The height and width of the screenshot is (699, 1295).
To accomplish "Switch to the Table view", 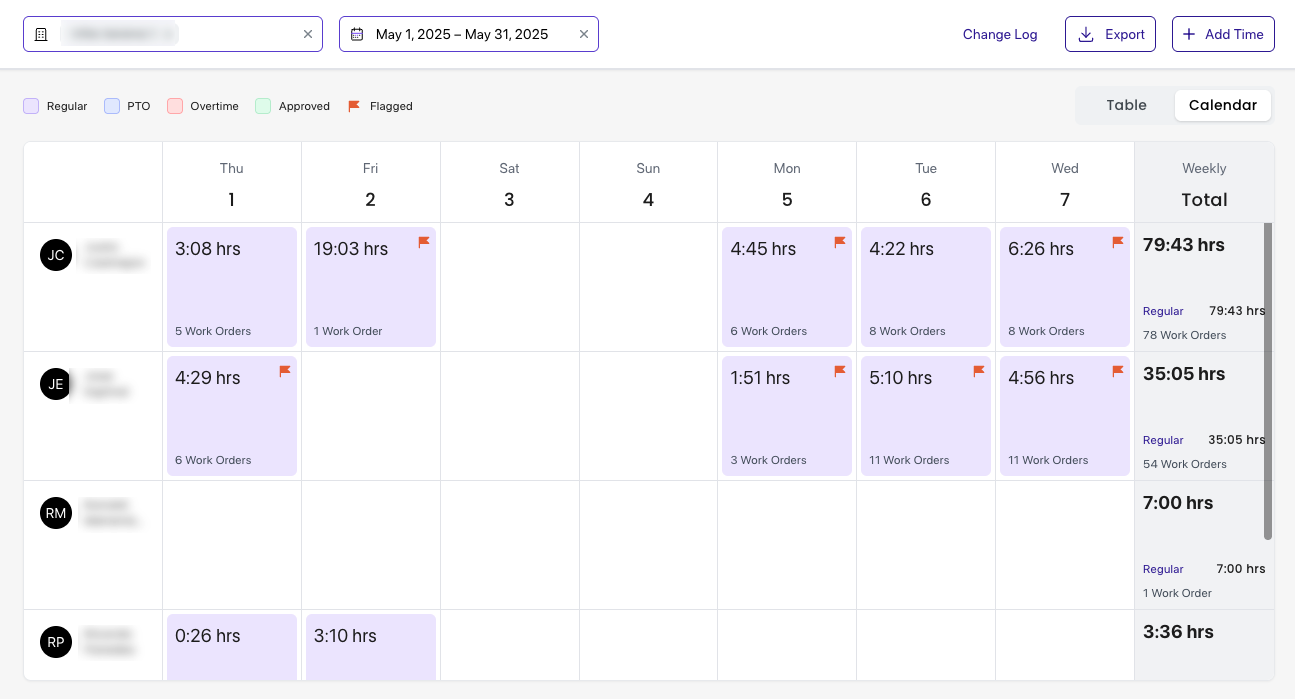I will pos(1126,105).
